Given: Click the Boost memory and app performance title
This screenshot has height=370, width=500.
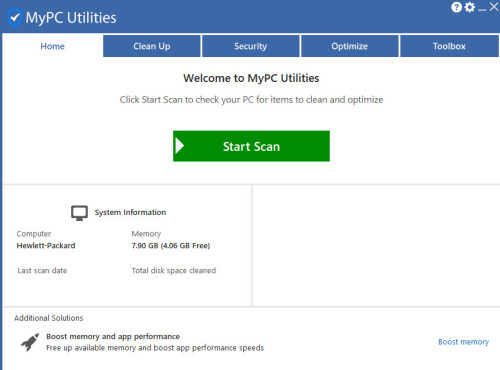Looking at the screenshot, I should coord(113,336).
